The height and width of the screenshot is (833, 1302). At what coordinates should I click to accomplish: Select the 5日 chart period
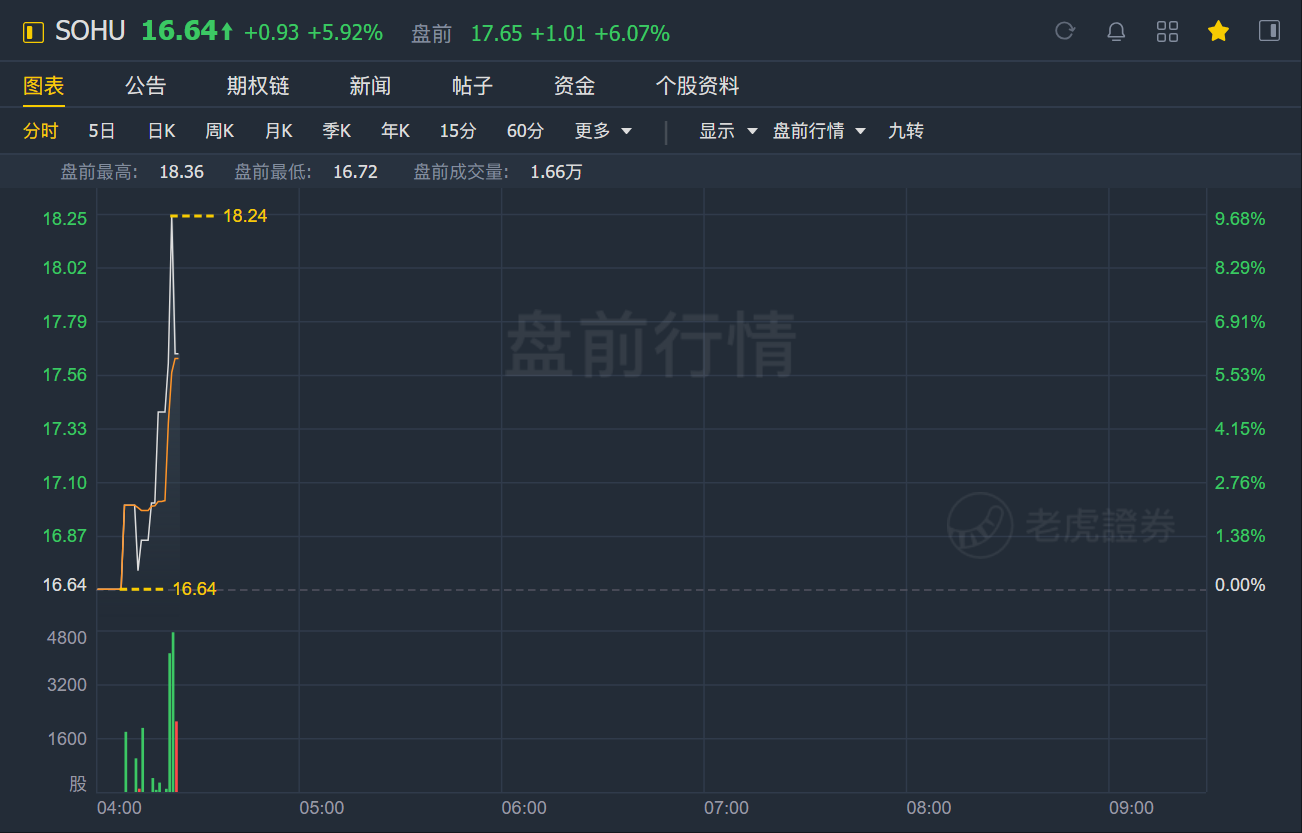102,131
